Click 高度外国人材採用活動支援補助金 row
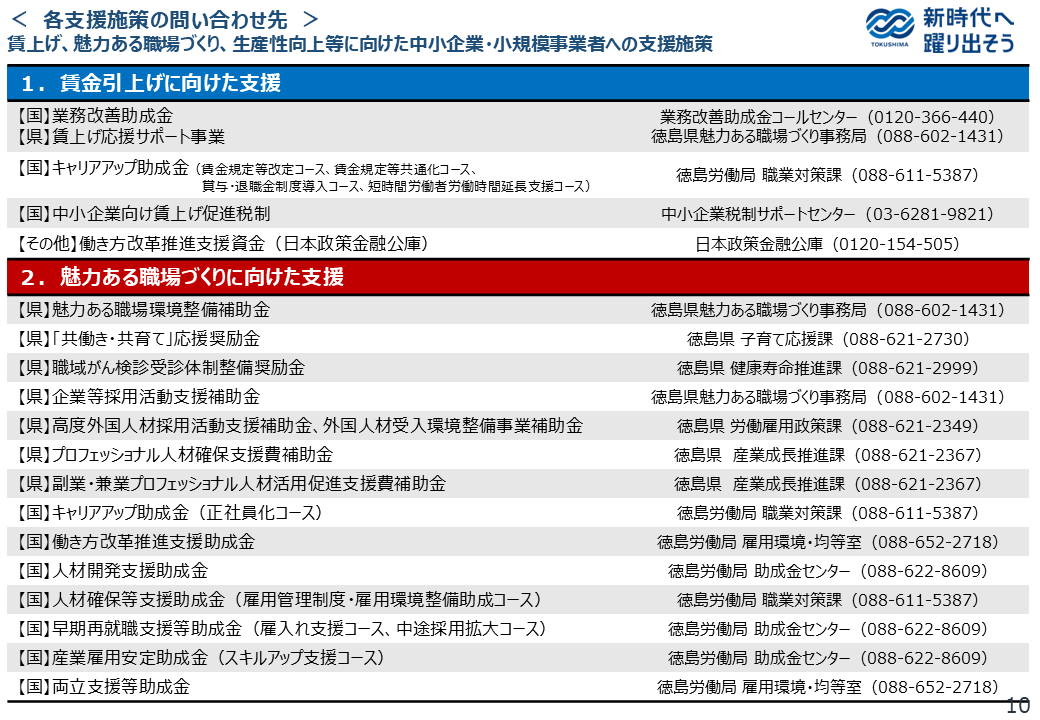Viewport: 1040px width, 720px height. point(518,426)
